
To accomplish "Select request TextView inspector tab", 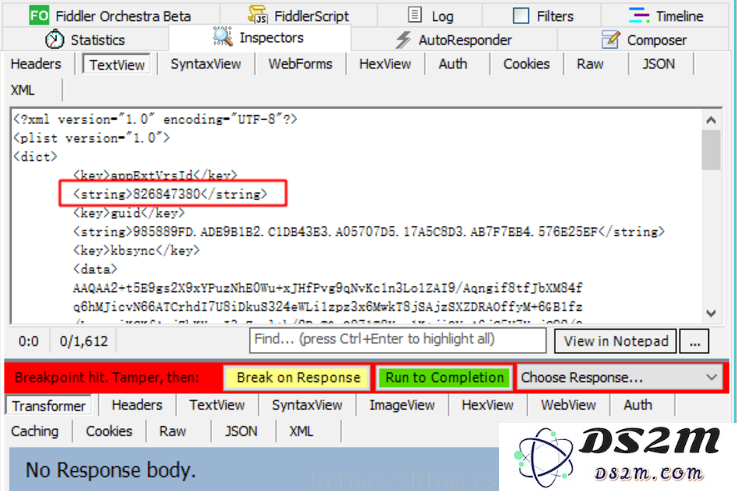I will [x=117, y=64].
